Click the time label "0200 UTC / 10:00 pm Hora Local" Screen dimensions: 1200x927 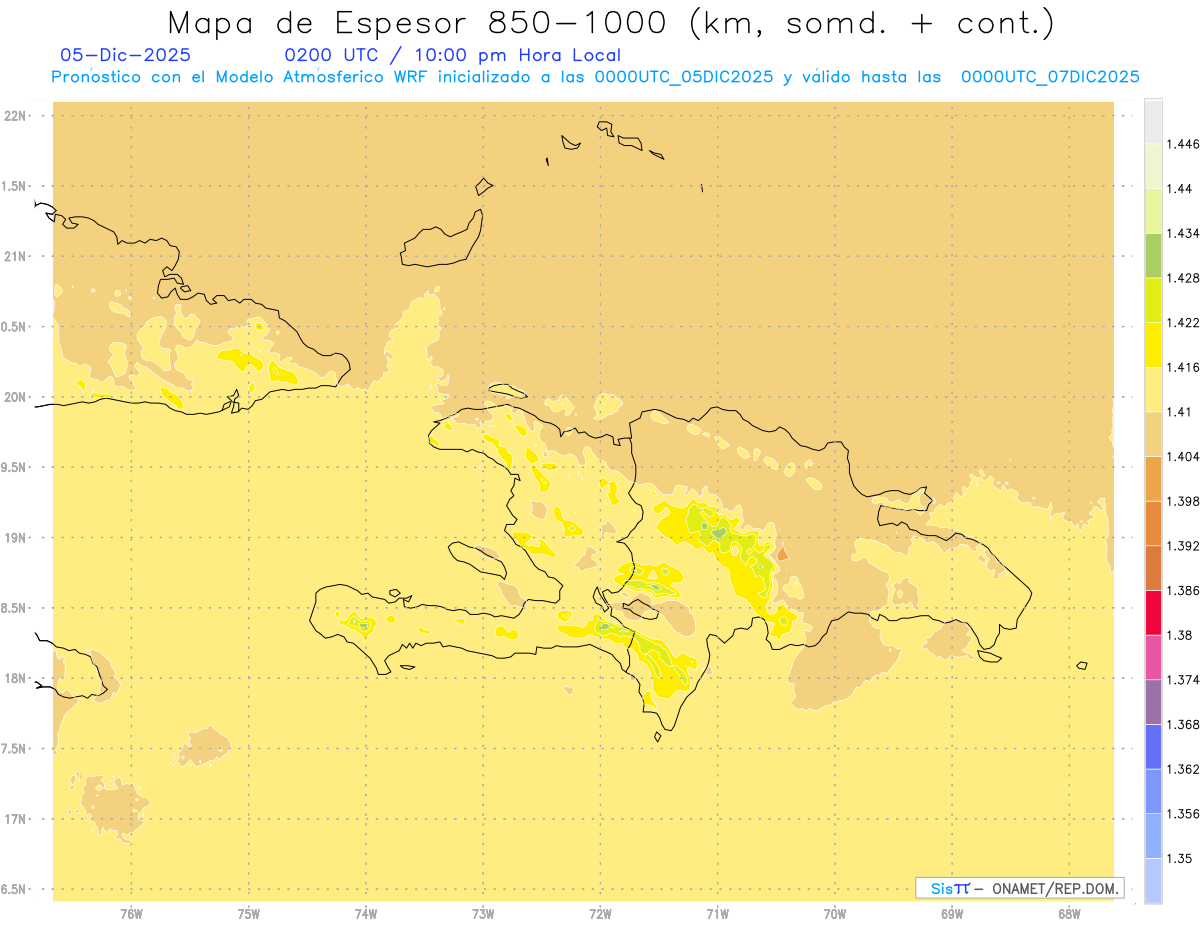[453, 56]
